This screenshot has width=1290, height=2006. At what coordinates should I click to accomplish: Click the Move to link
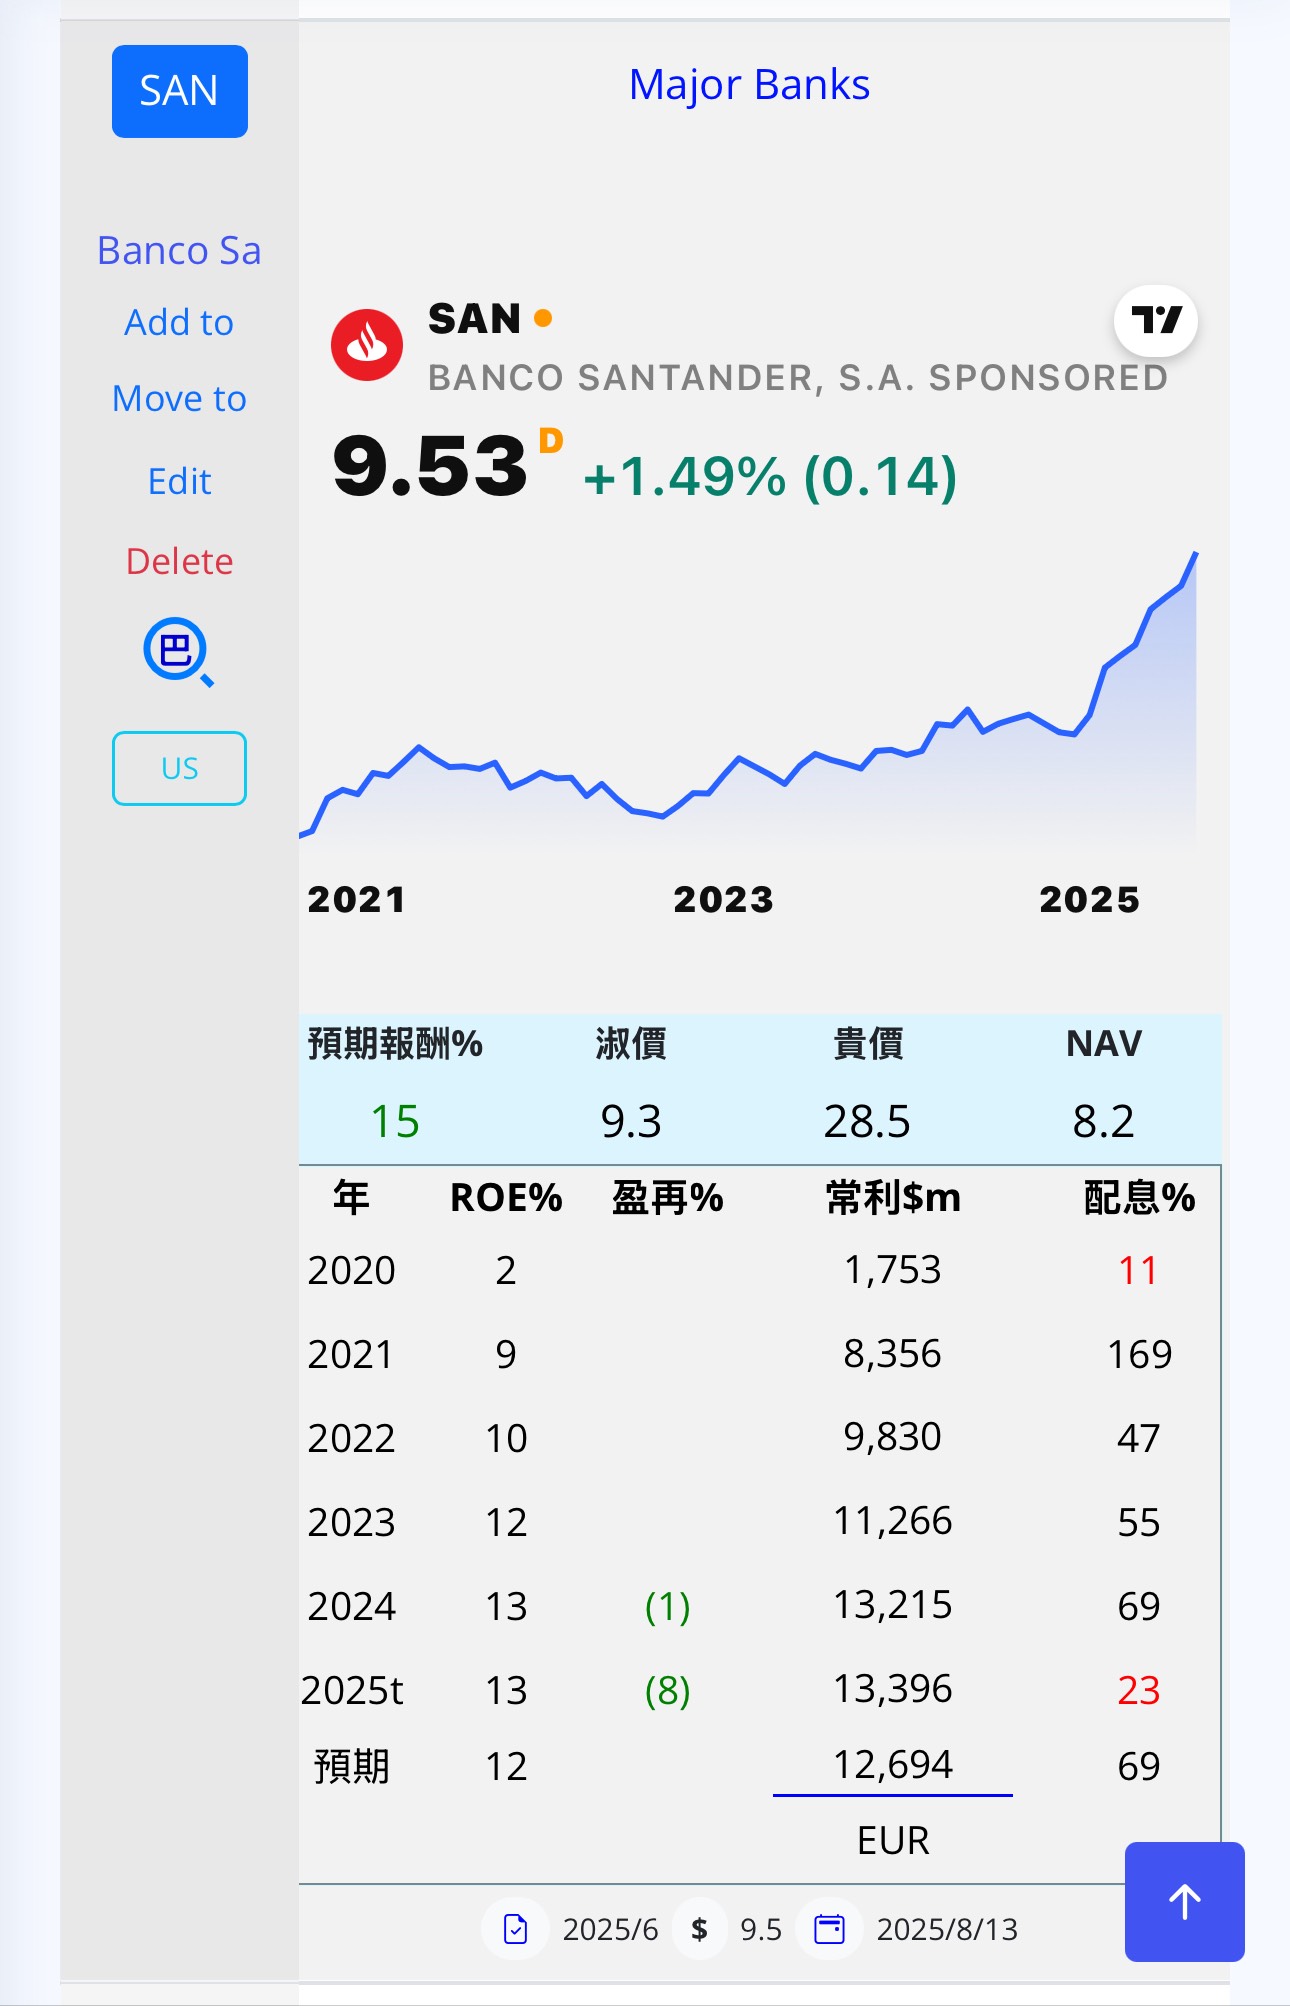pos(179,399)
